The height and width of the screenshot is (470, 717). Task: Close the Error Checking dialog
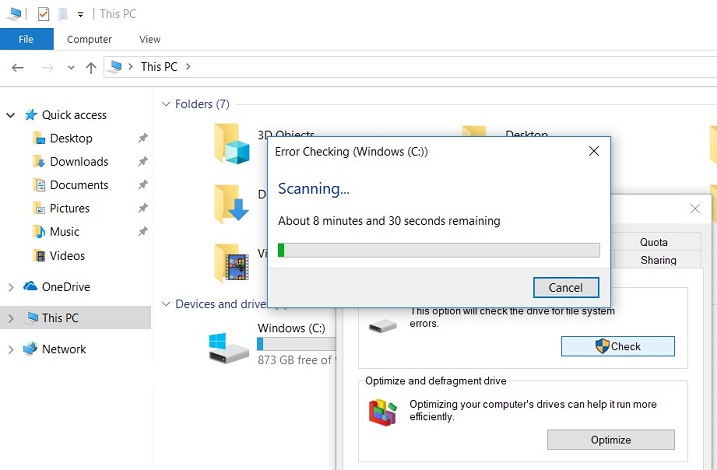click(x=594, y=151)
